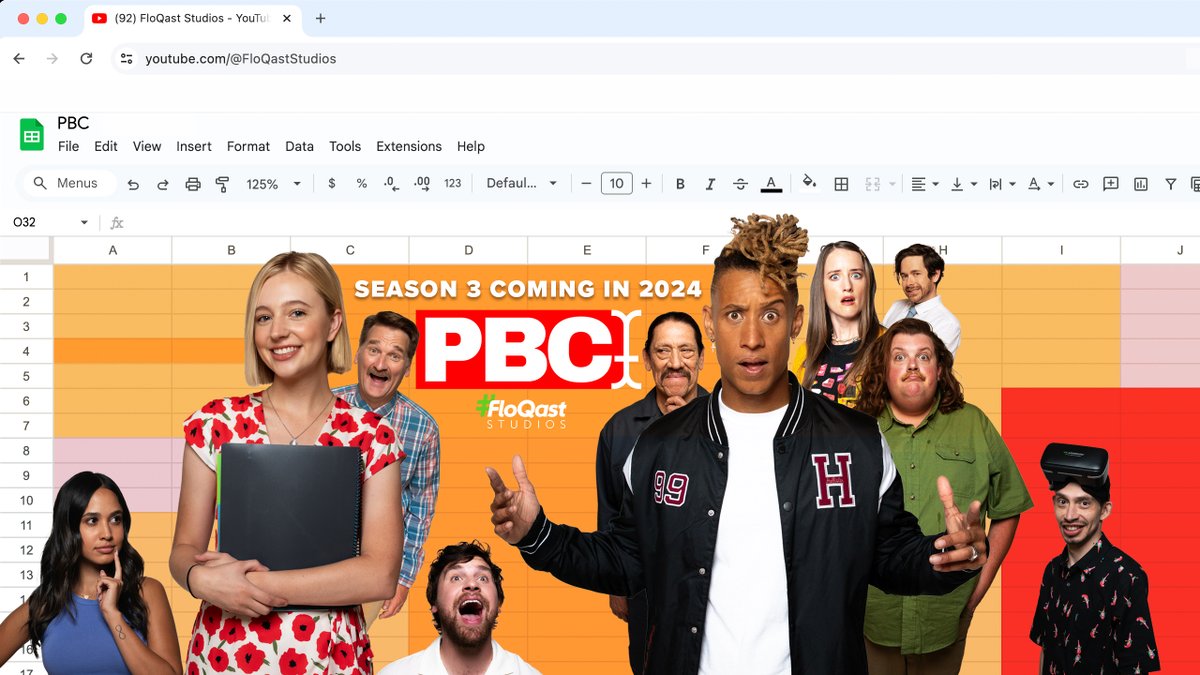
Task: Format as percent icon
Action: [x=362, y=184]
